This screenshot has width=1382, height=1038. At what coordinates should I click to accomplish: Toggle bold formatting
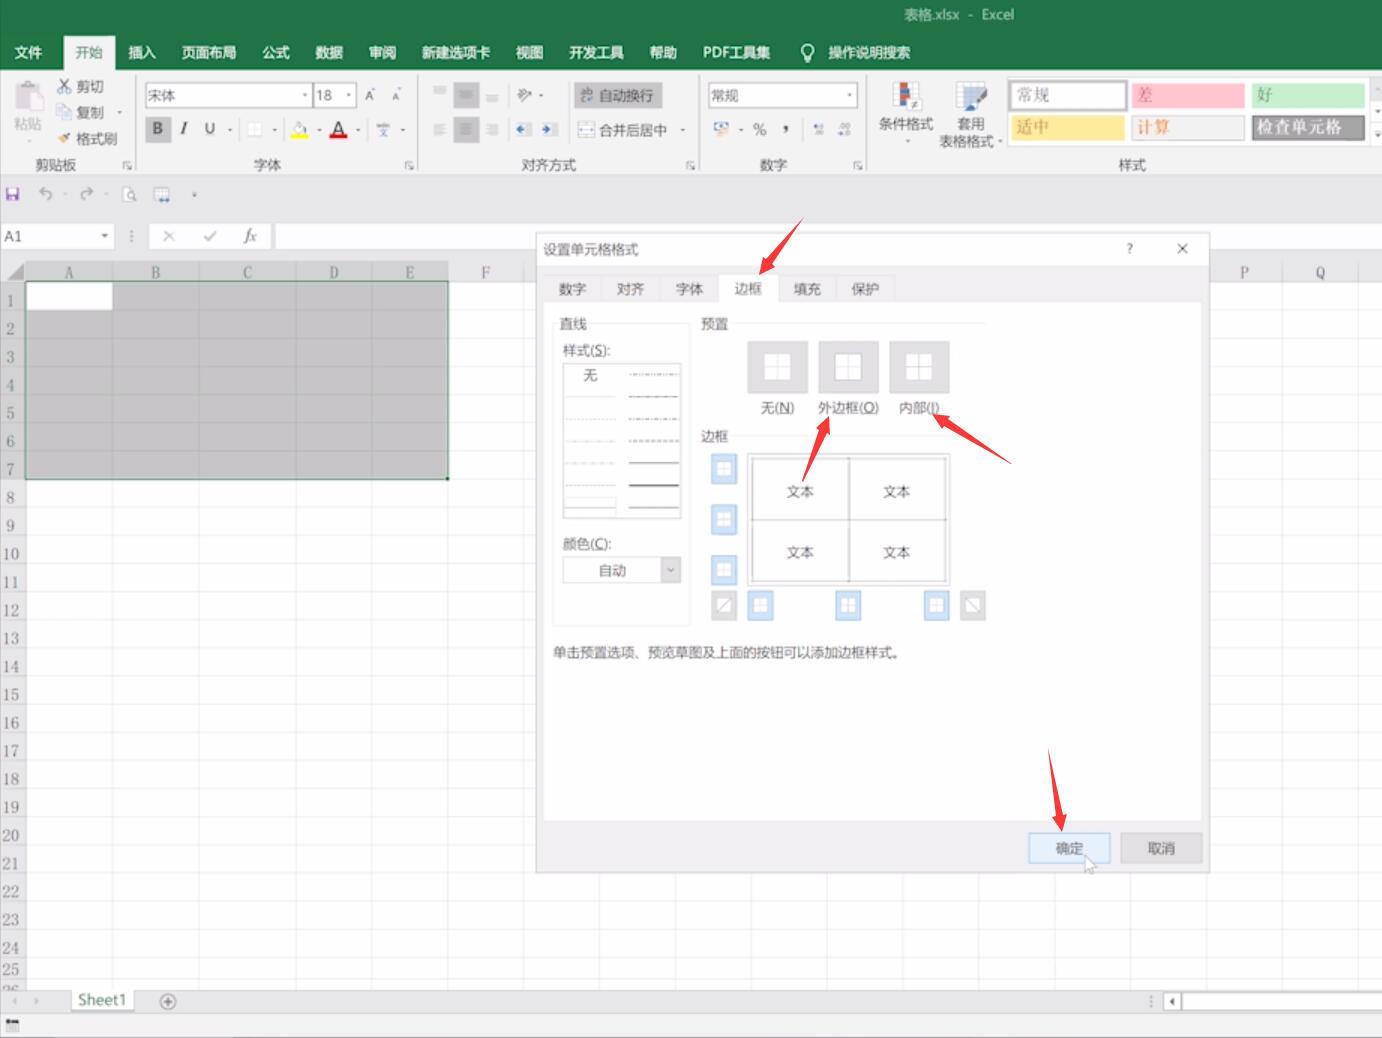pyautogui.click(x=157, y=128)
